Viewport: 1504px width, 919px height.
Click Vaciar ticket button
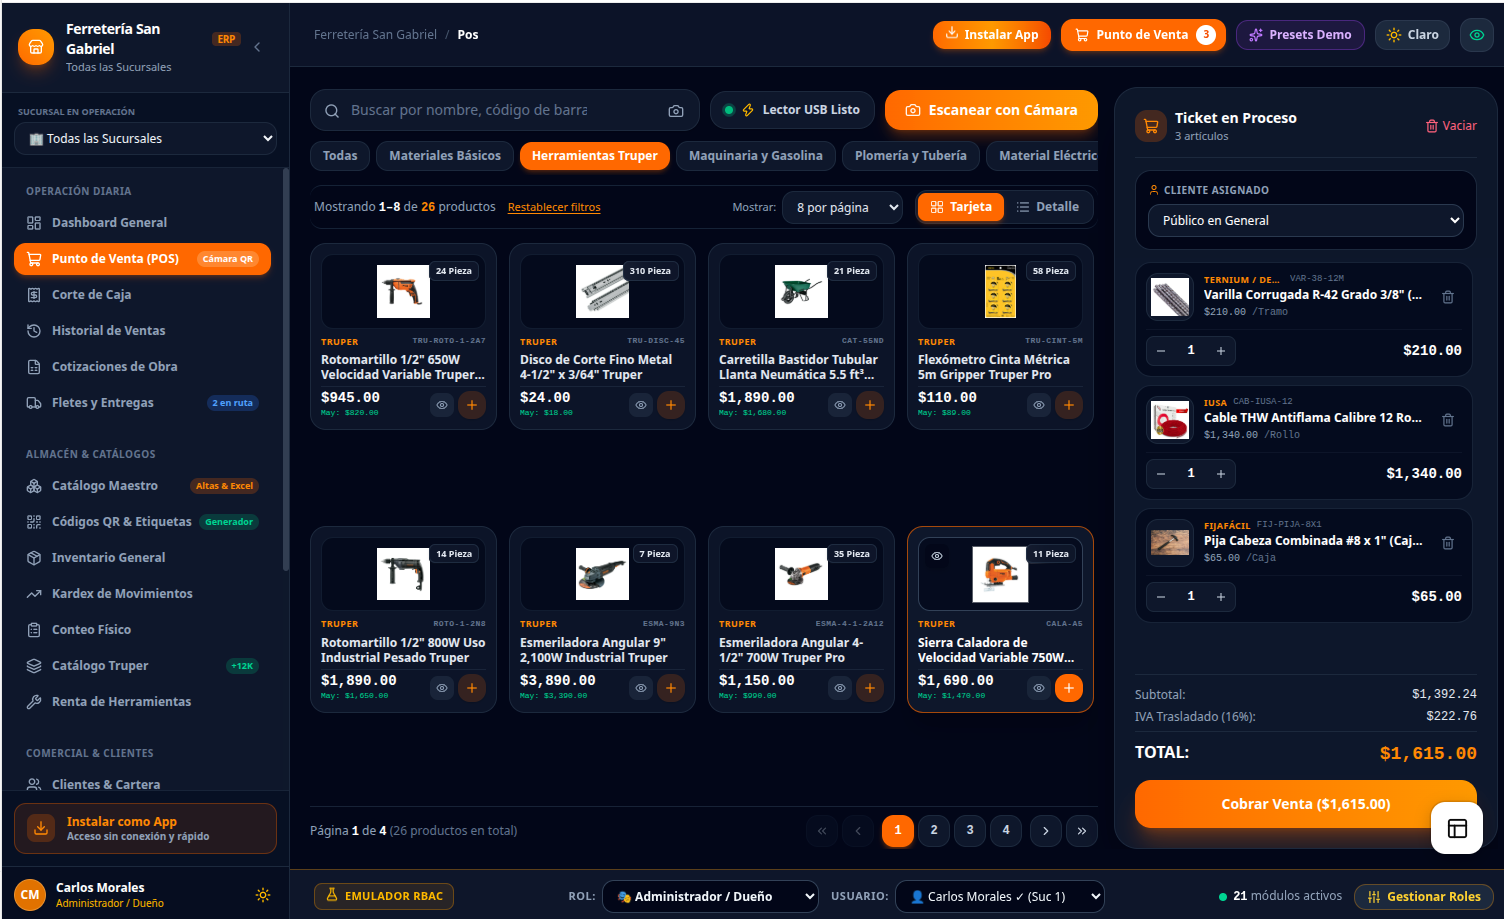tap(1451, 126)
